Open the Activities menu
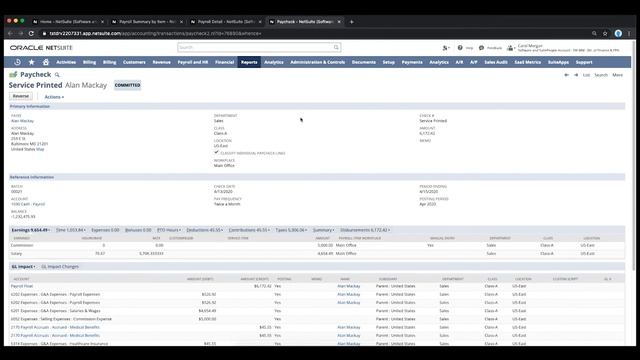The height and width of the screenshot is (360, 640). tap(66, 62)
